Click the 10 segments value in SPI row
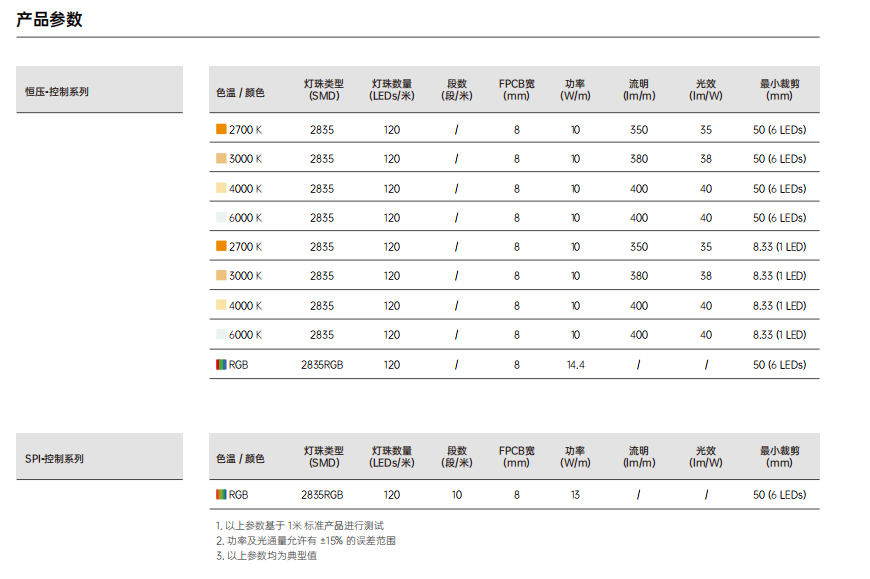Image resolution: width=870 pixels, height=579 pixels. tap(457, 495)
